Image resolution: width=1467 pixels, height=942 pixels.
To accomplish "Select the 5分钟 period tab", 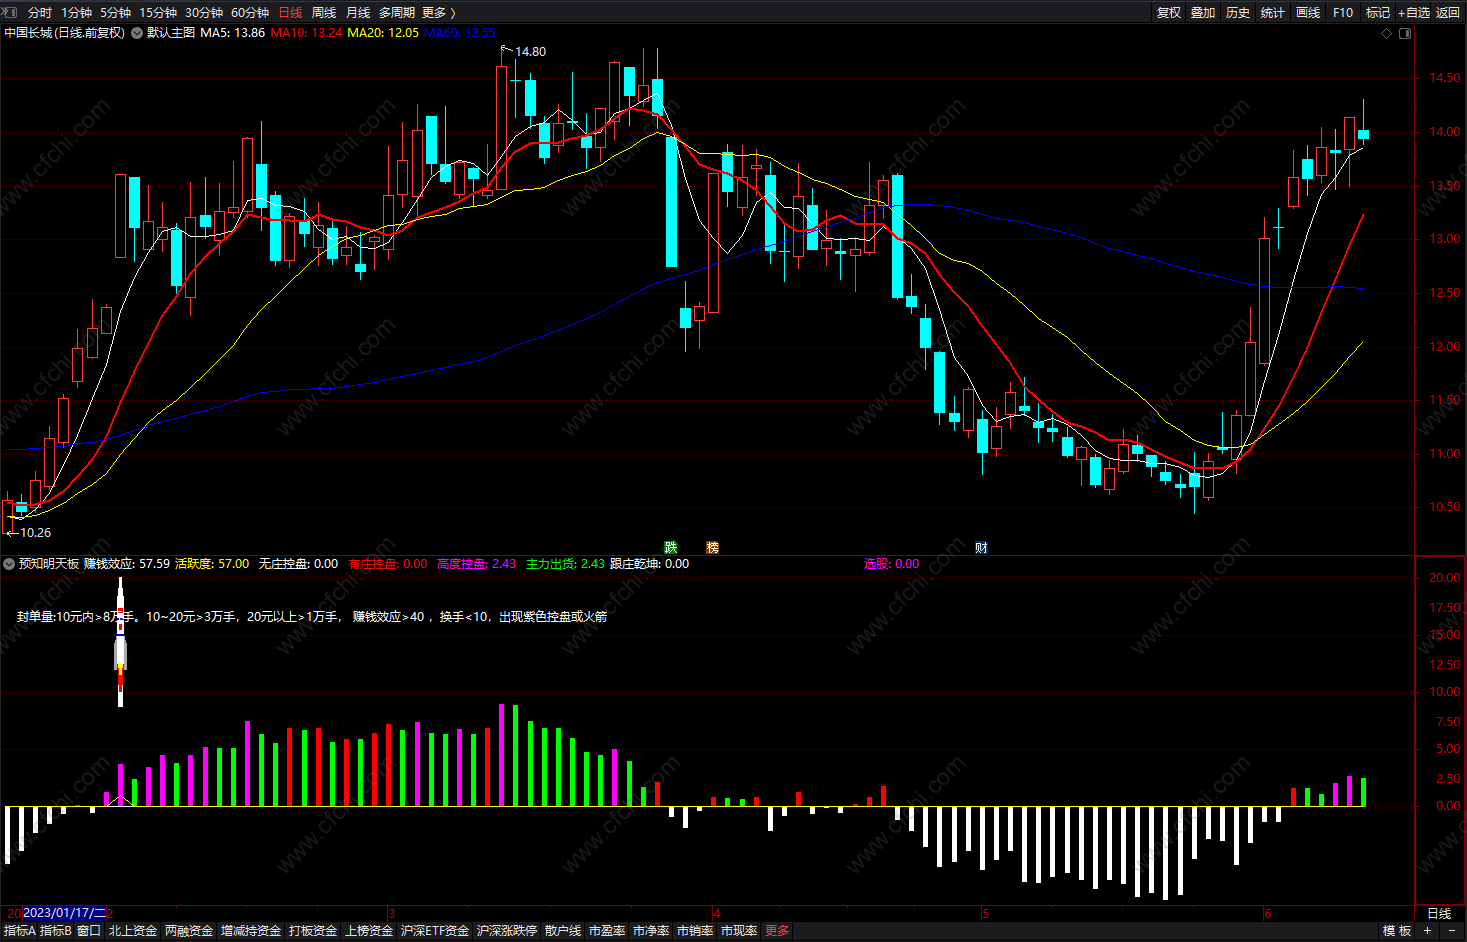I will tap(115, 12).
